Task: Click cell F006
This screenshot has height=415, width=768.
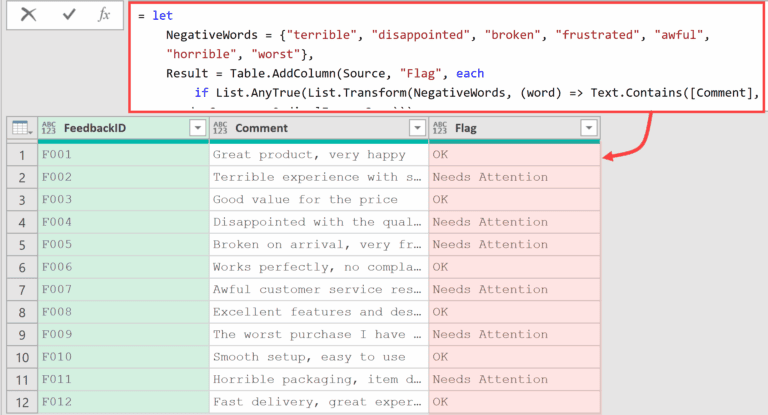Action: coord(123,268)
